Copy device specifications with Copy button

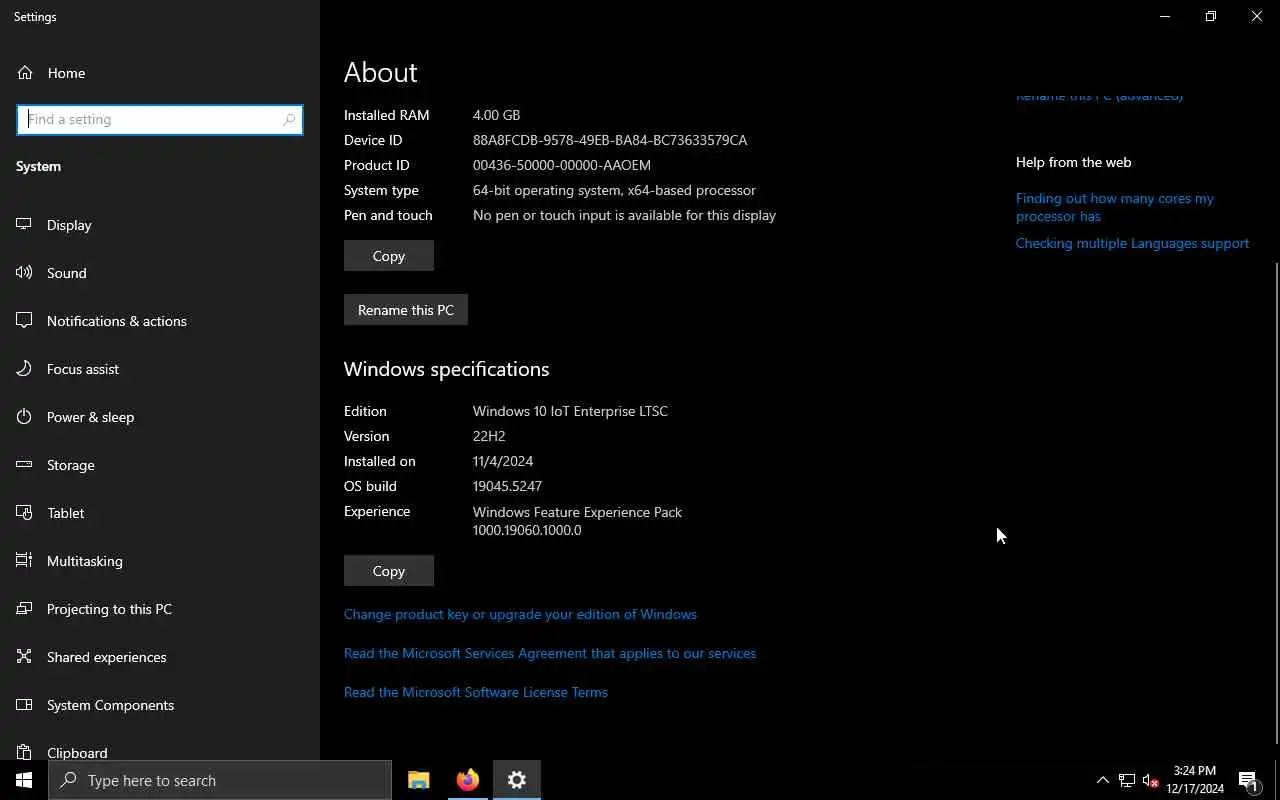(x=389, y=256)
